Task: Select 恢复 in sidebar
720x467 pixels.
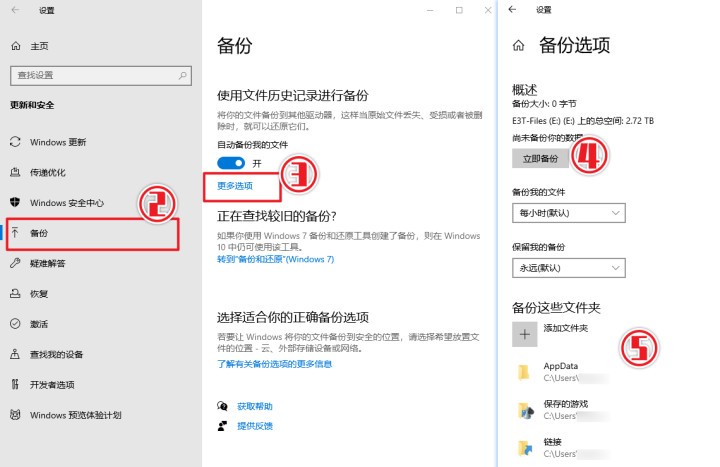Action: point(39,293)
